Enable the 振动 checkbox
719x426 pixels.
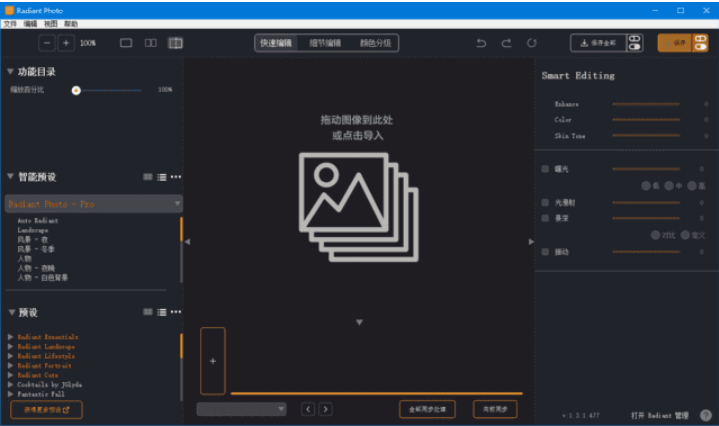(545, 251)
